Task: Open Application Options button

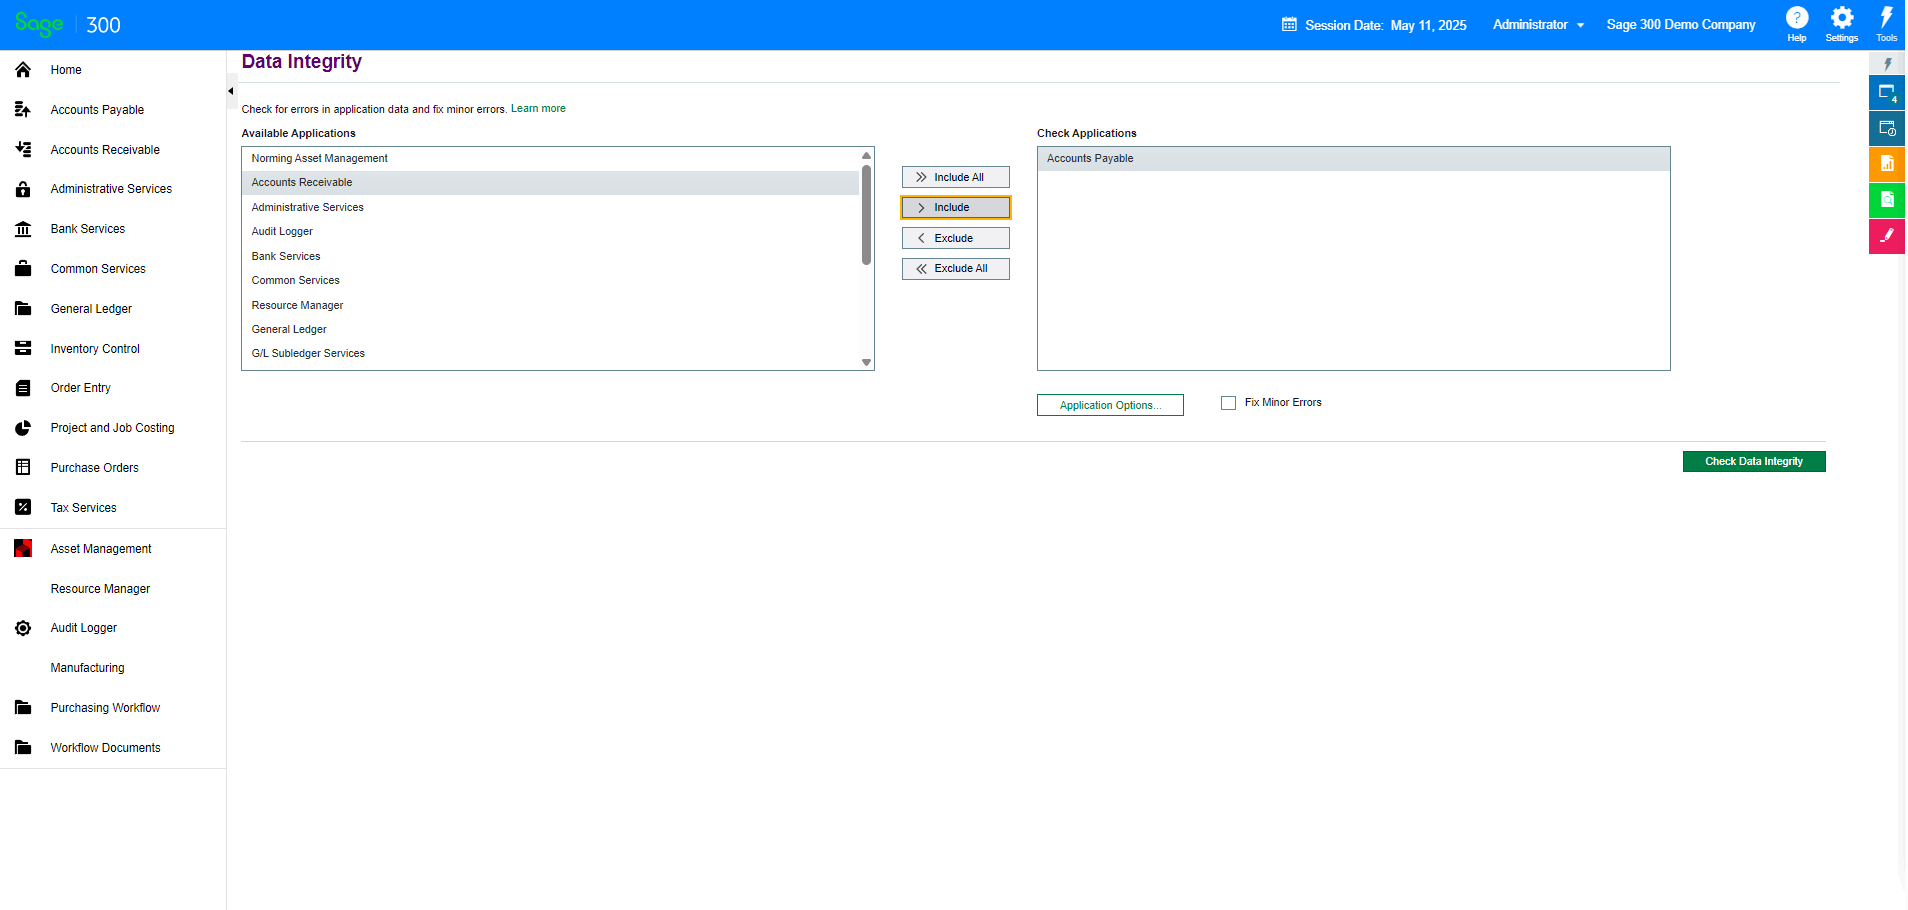Action: [x=1112, y=405]
